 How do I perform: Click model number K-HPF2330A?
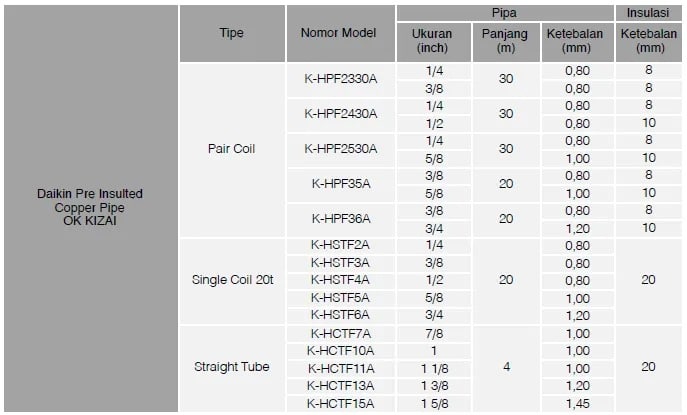pyautogui.click(x=340, y=79)
